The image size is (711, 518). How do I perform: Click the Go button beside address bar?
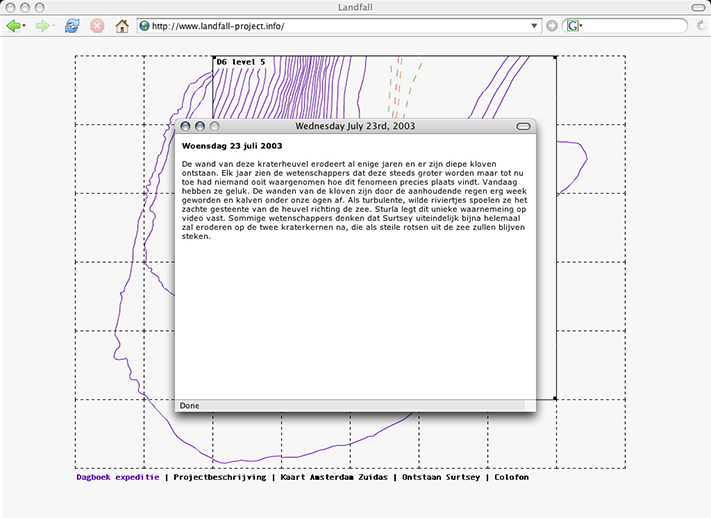pyautogui.click(x=552, y=26)
